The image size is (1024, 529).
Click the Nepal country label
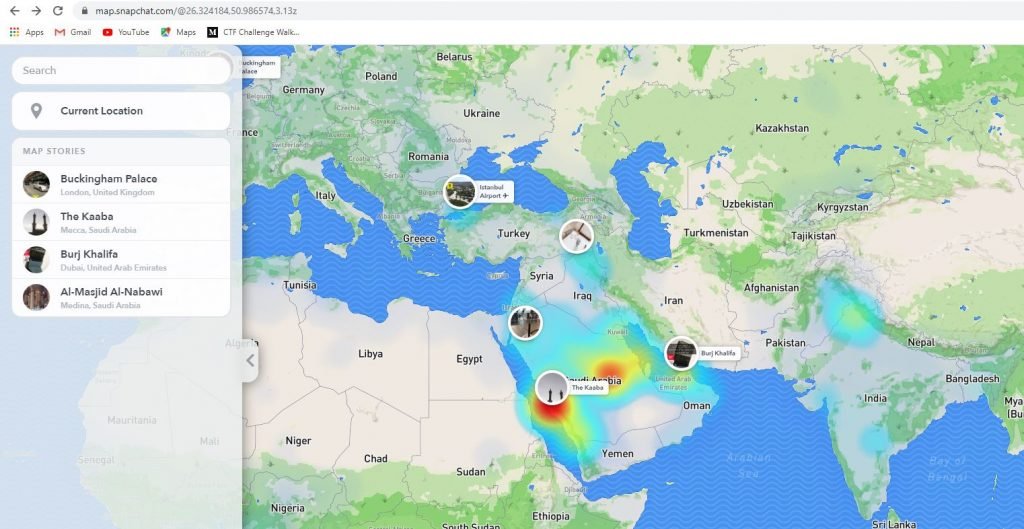coord(921,342)
